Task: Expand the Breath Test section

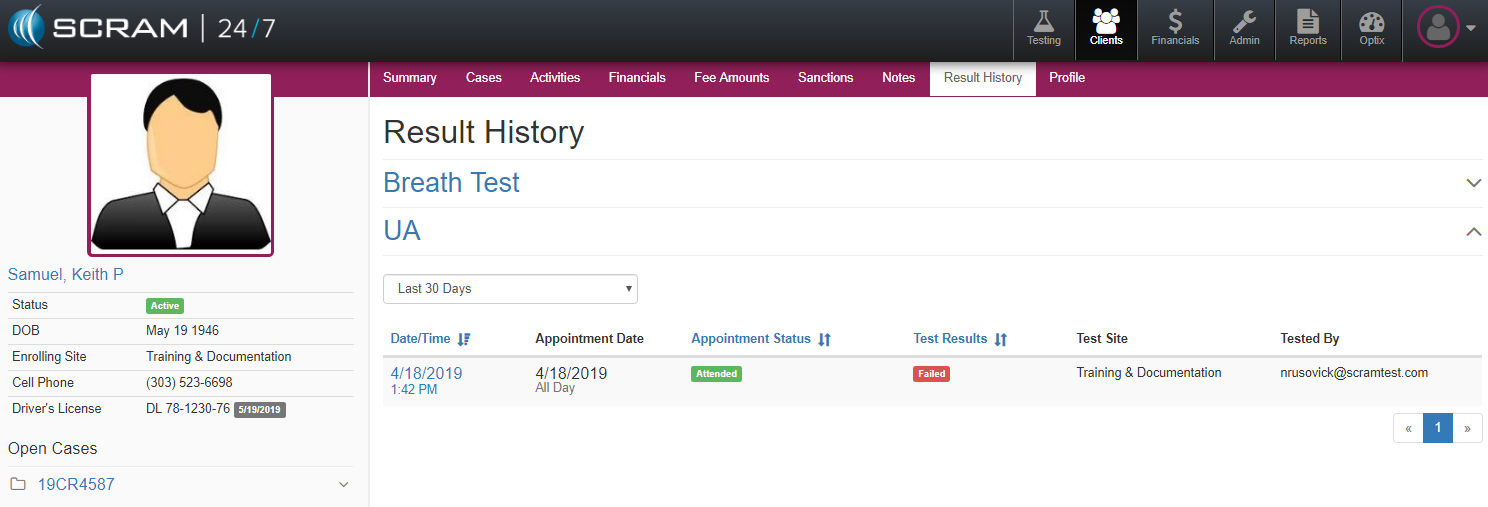Action: [x=1472, y=183]
